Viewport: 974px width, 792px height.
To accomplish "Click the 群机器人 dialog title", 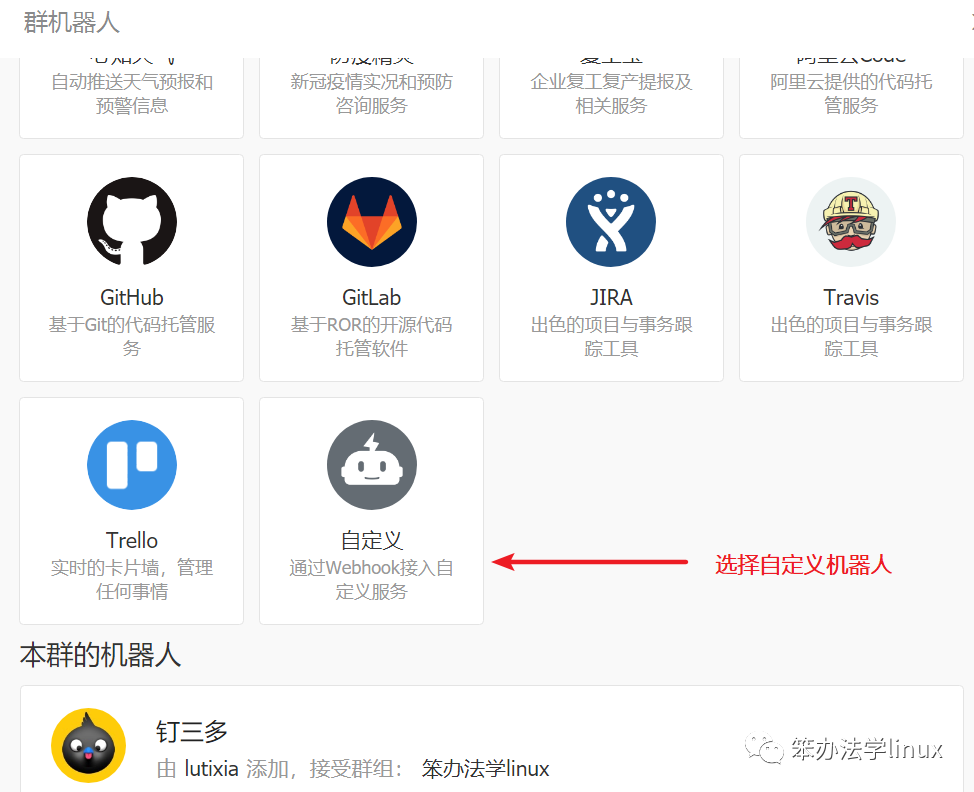I will (x=71, y=22).
